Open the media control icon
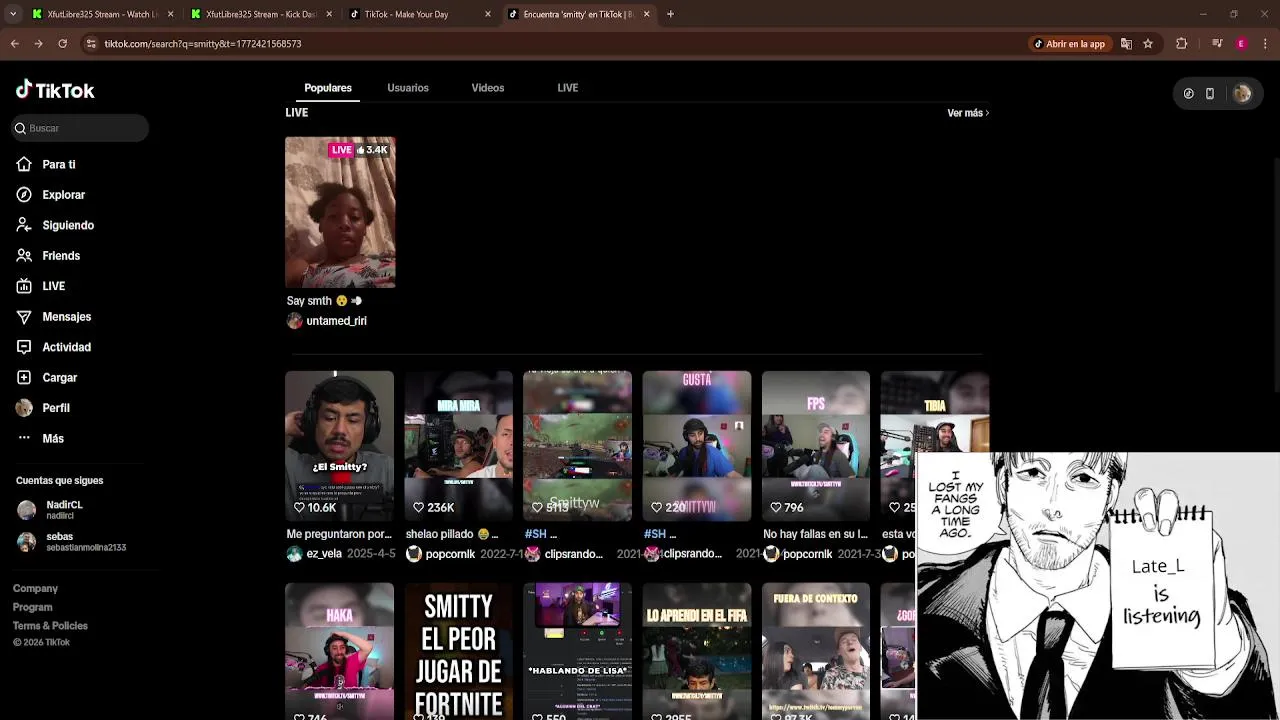Screen dimensions: 1280x720 click(x=1217, y=44)
